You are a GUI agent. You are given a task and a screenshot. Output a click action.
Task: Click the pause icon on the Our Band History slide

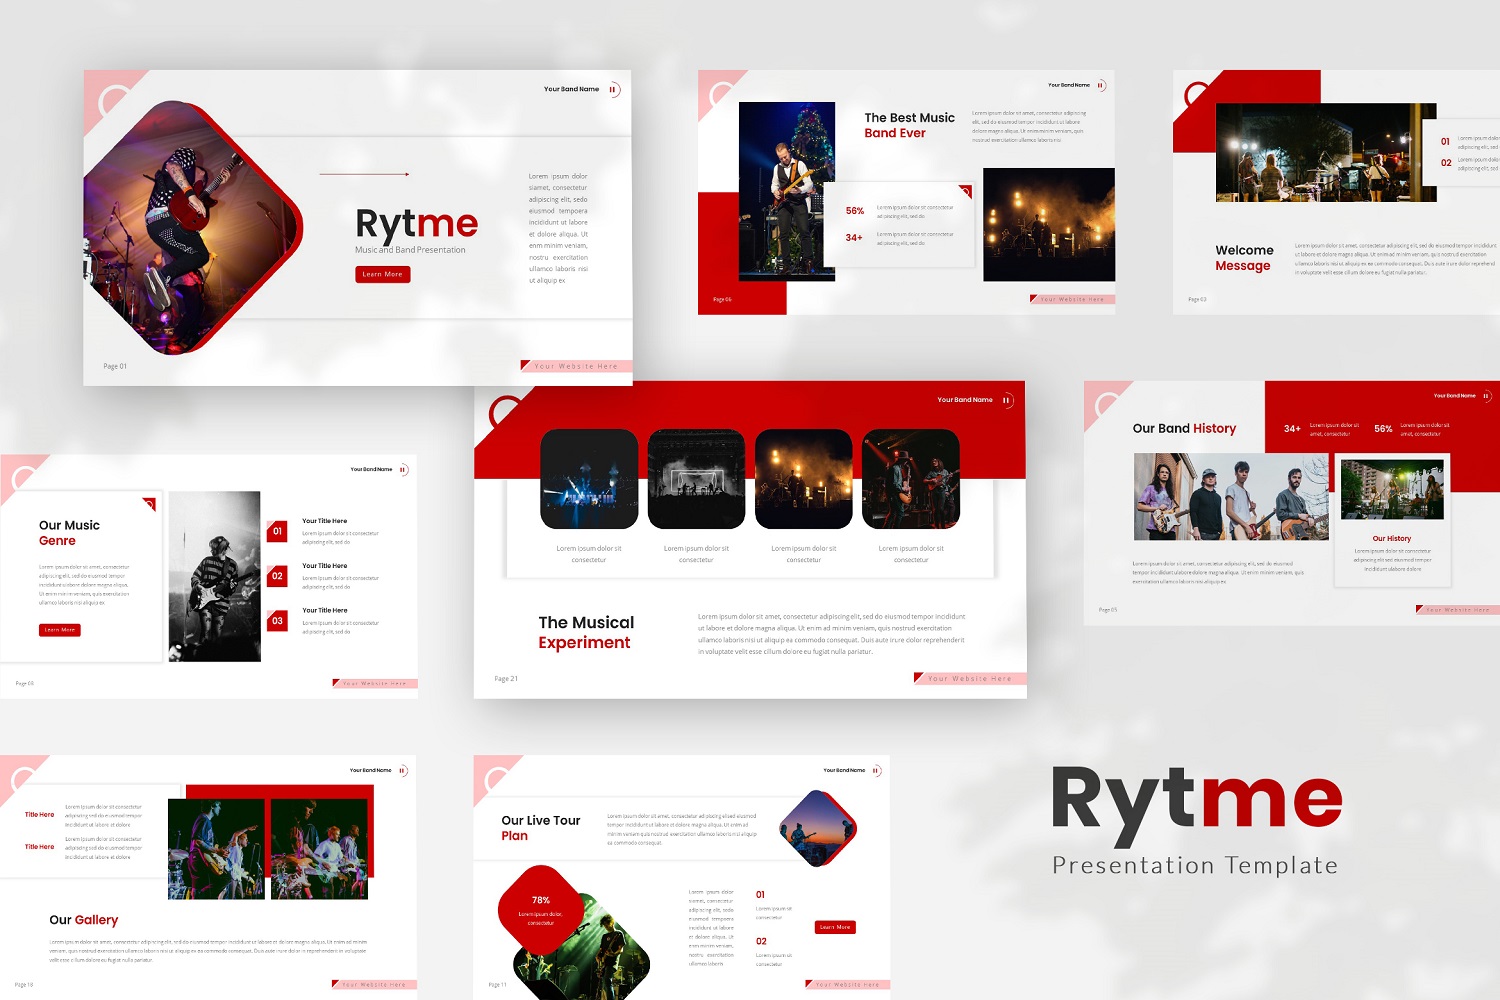coord(1486,396)
